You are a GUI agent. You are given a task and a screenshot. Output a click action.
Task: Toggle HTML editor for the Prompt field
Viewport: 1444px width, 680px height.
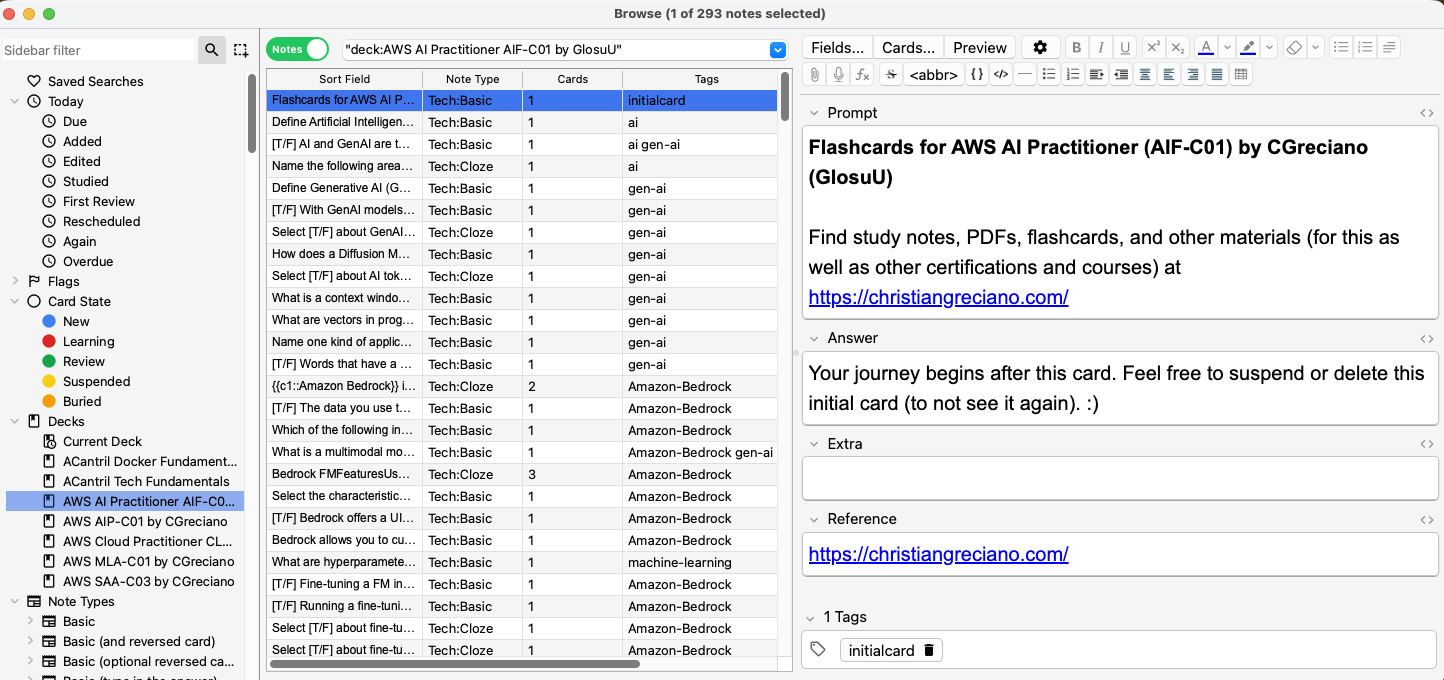(x=1427, y=113)
